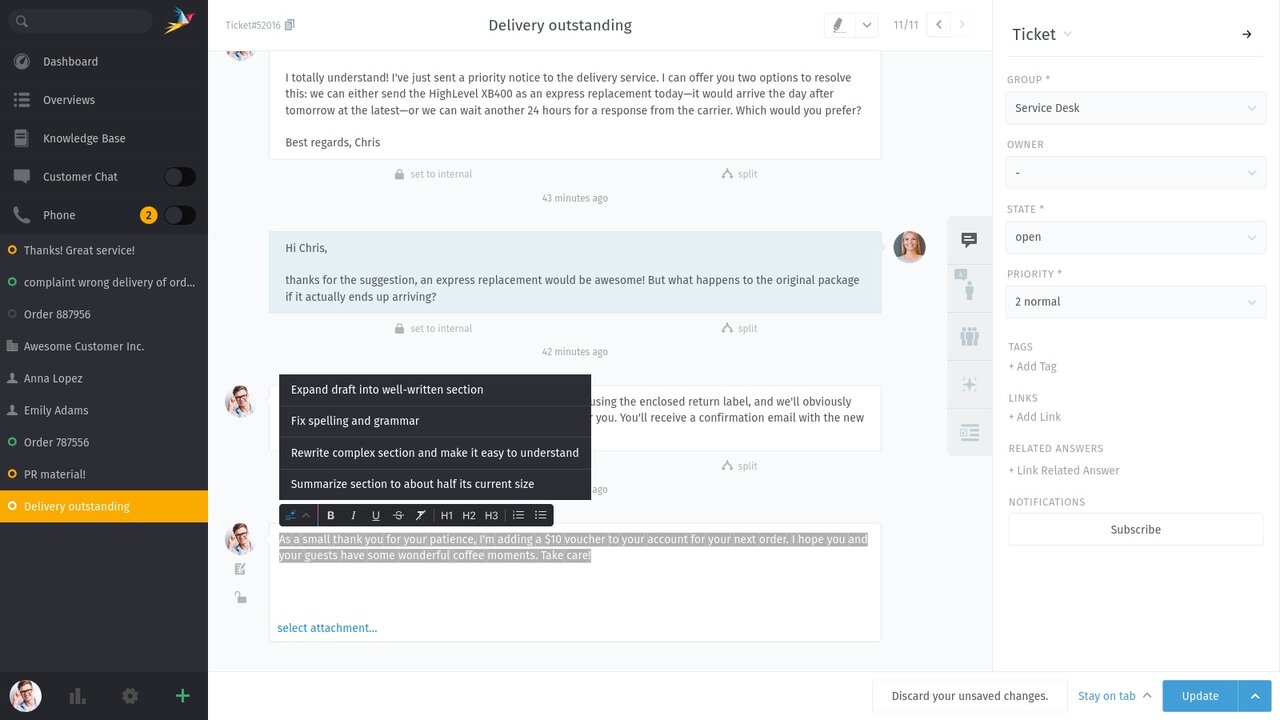
Task: Enable the Customer Chat toggle
Action: 179,176
